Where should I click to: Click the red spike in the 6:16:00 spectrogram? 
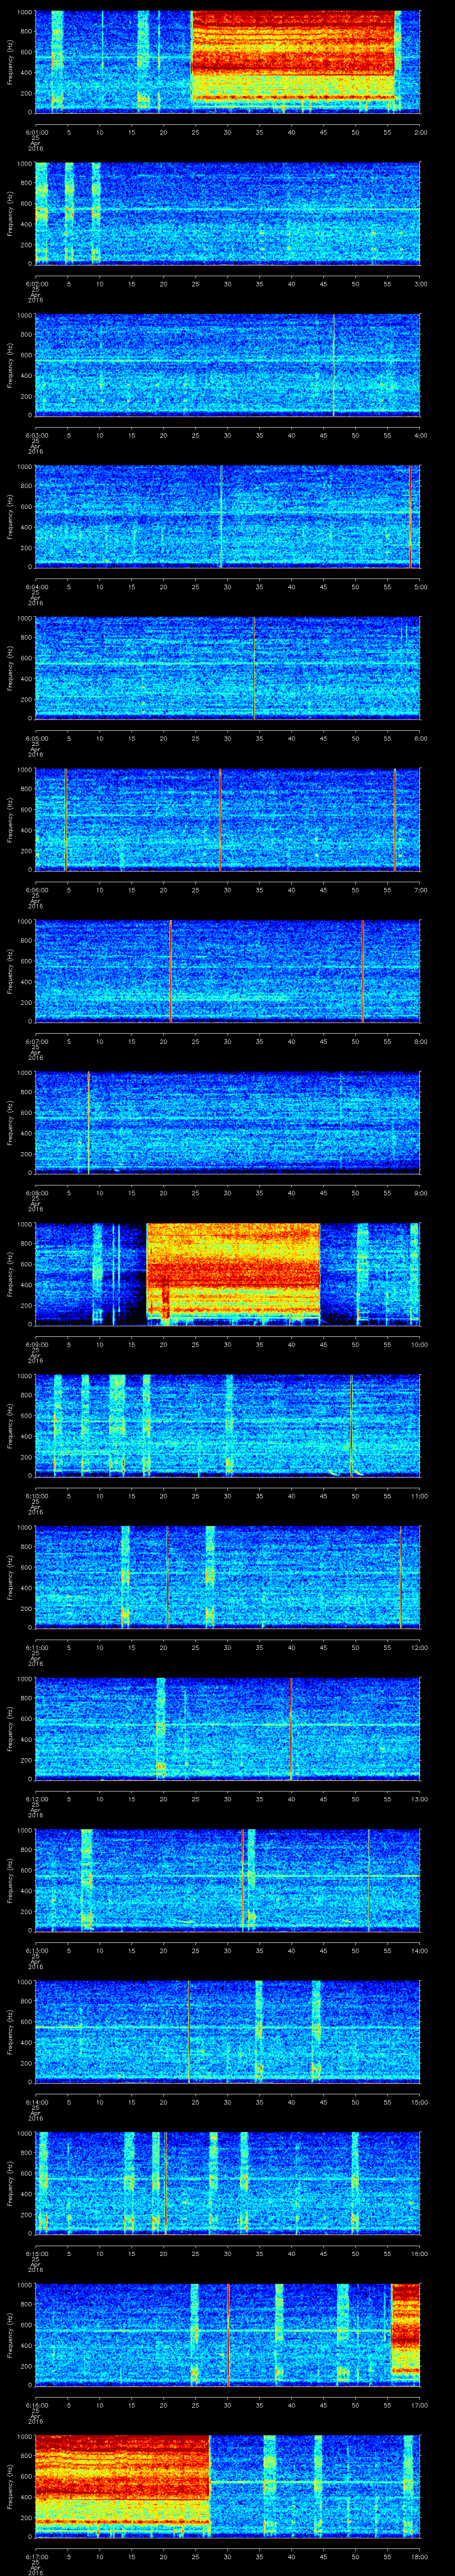pyautogui.click(x=229, y=2336)
